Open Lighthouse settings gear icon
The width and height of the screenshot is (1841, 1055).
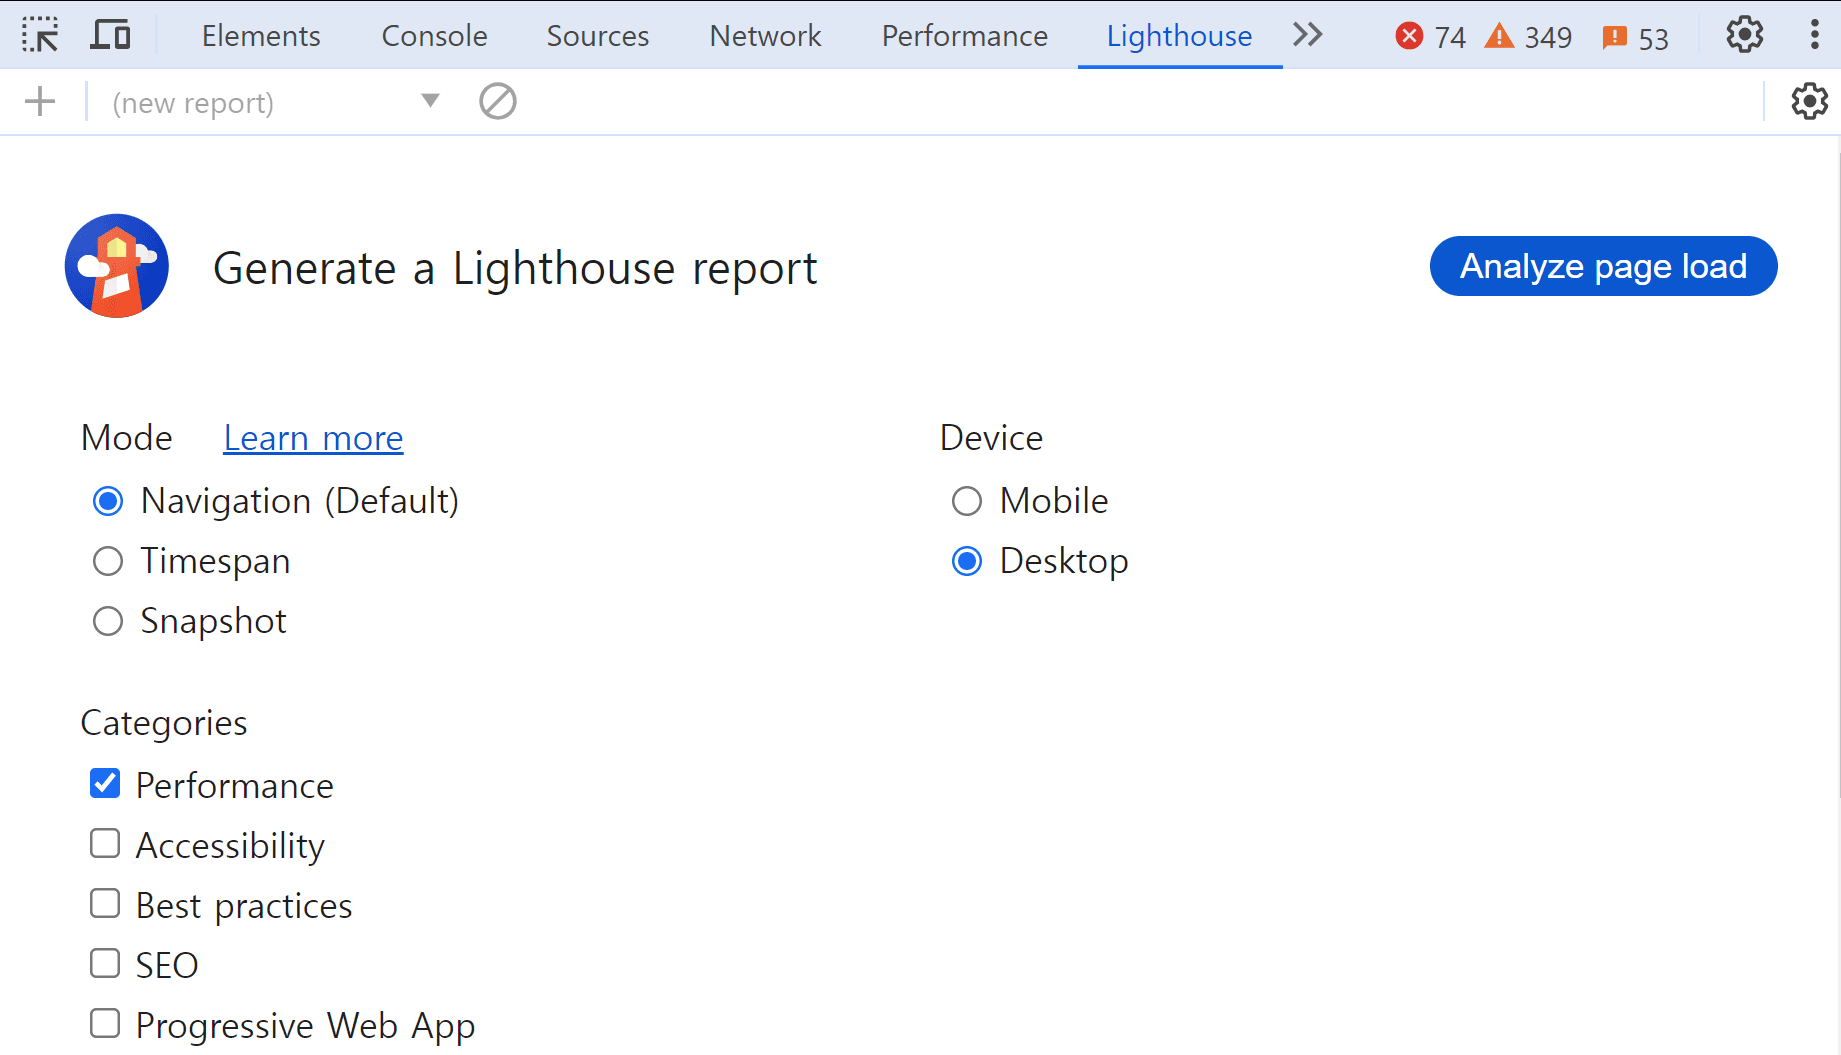[x=1808, y=102]
